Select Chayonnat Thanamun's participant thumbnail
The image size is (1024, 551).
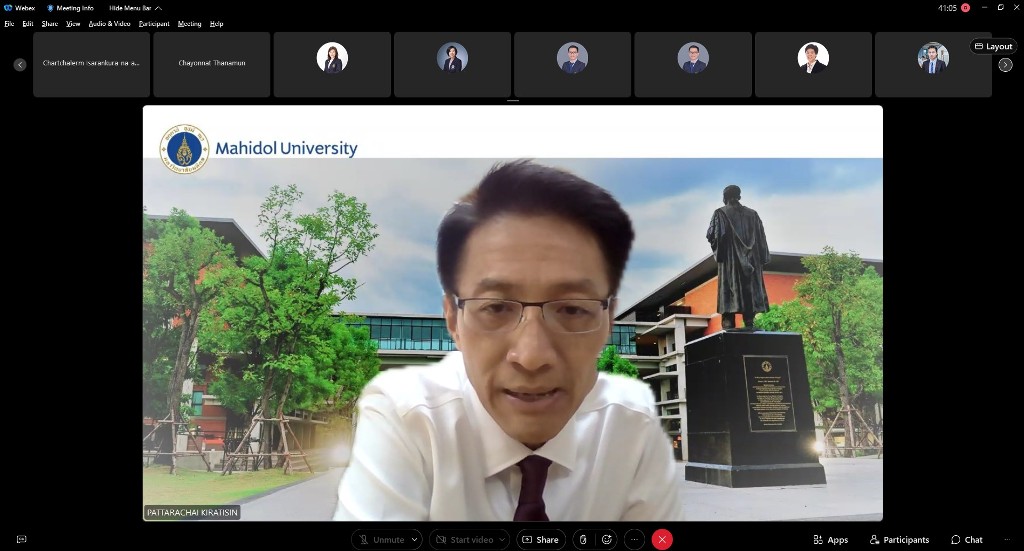(x=211, y=64)
